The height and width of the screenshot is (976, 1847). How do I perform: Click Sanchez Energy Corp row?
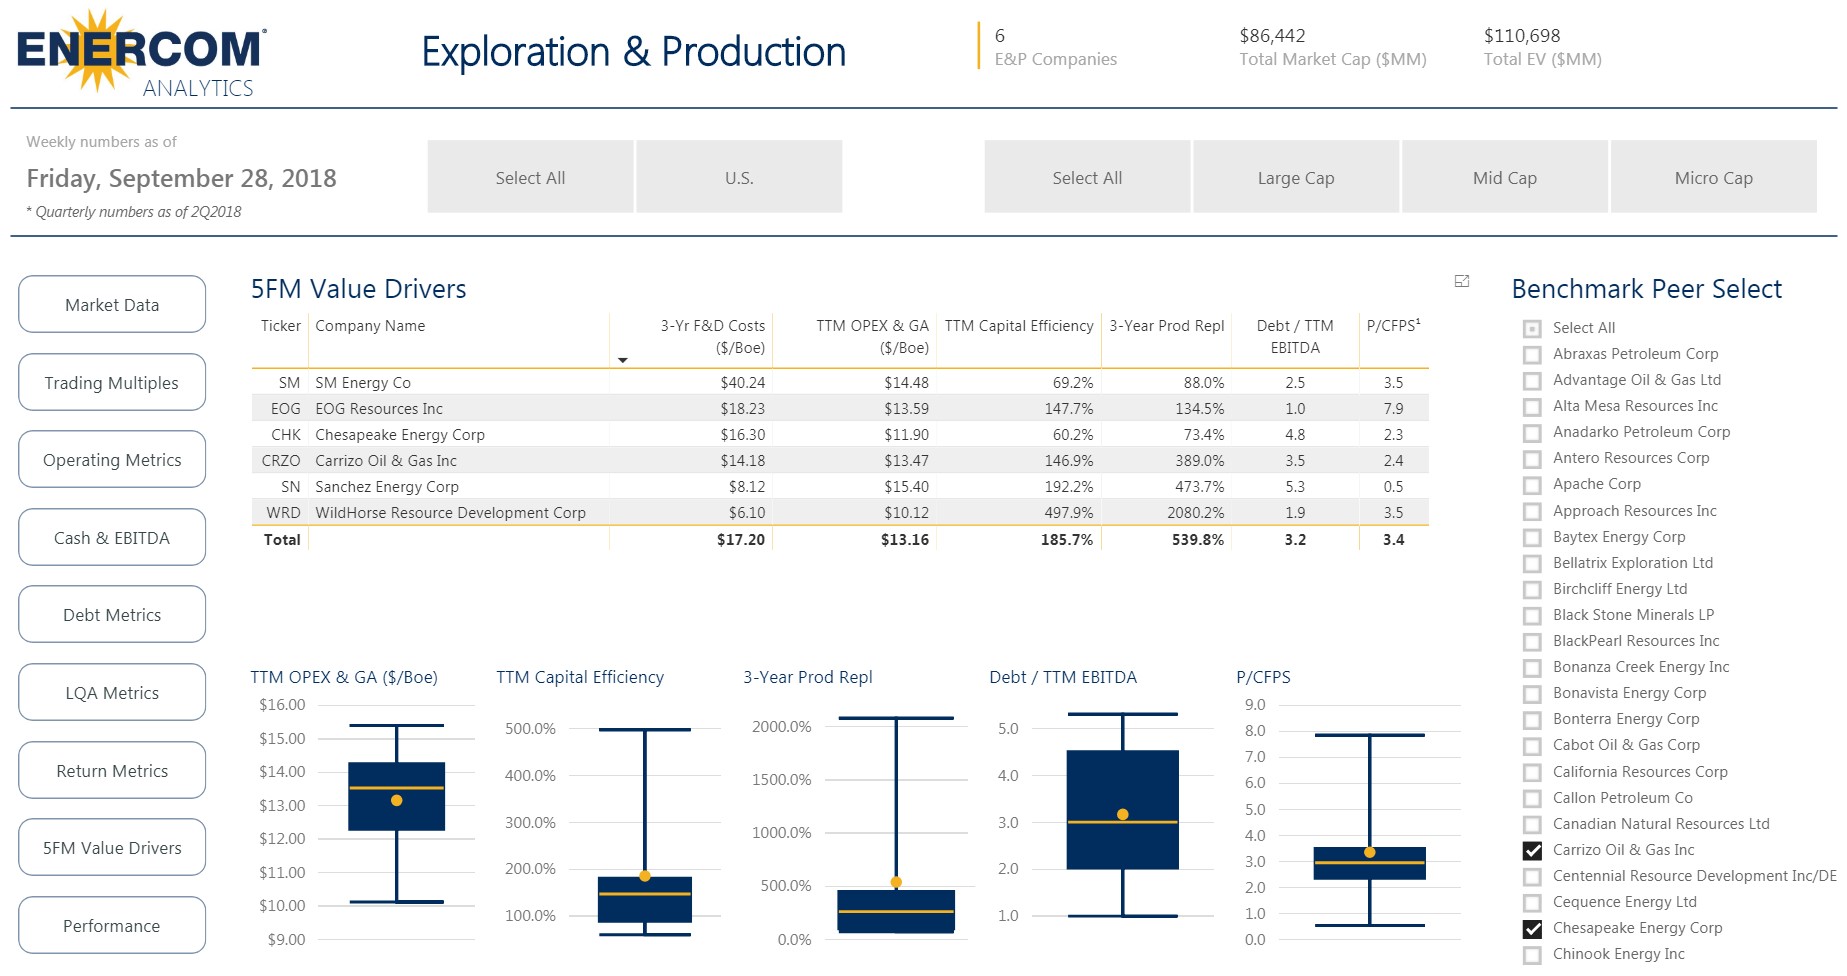tap(840, 487)
